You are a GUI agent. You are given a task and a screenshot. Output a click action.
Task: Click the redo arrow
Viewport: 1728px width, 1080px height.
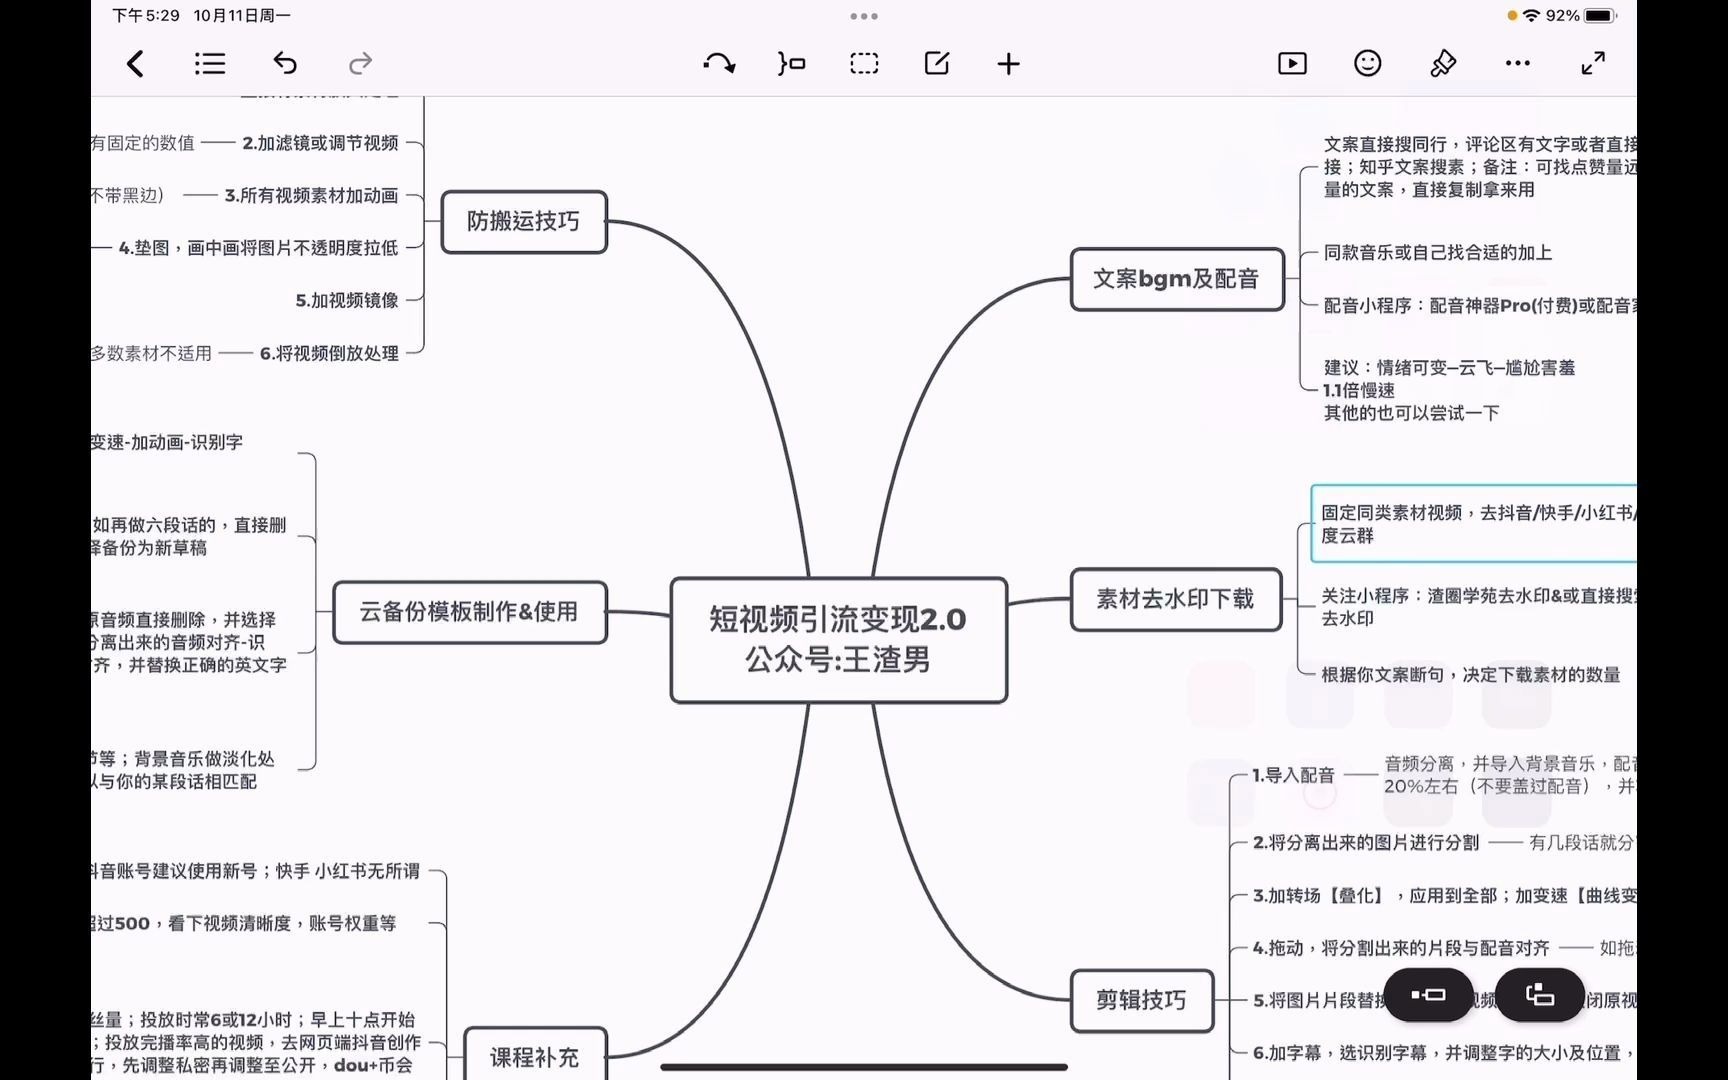click(x=360, y=64)
